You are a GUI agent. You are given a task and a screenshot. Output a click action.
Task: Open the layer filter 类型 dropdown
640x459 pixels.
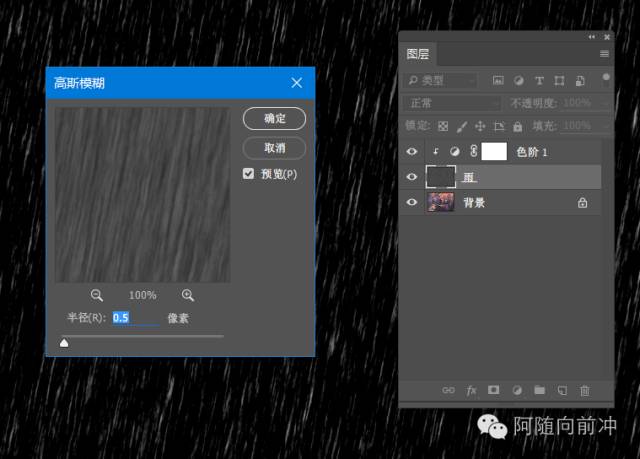coord(442,80)
